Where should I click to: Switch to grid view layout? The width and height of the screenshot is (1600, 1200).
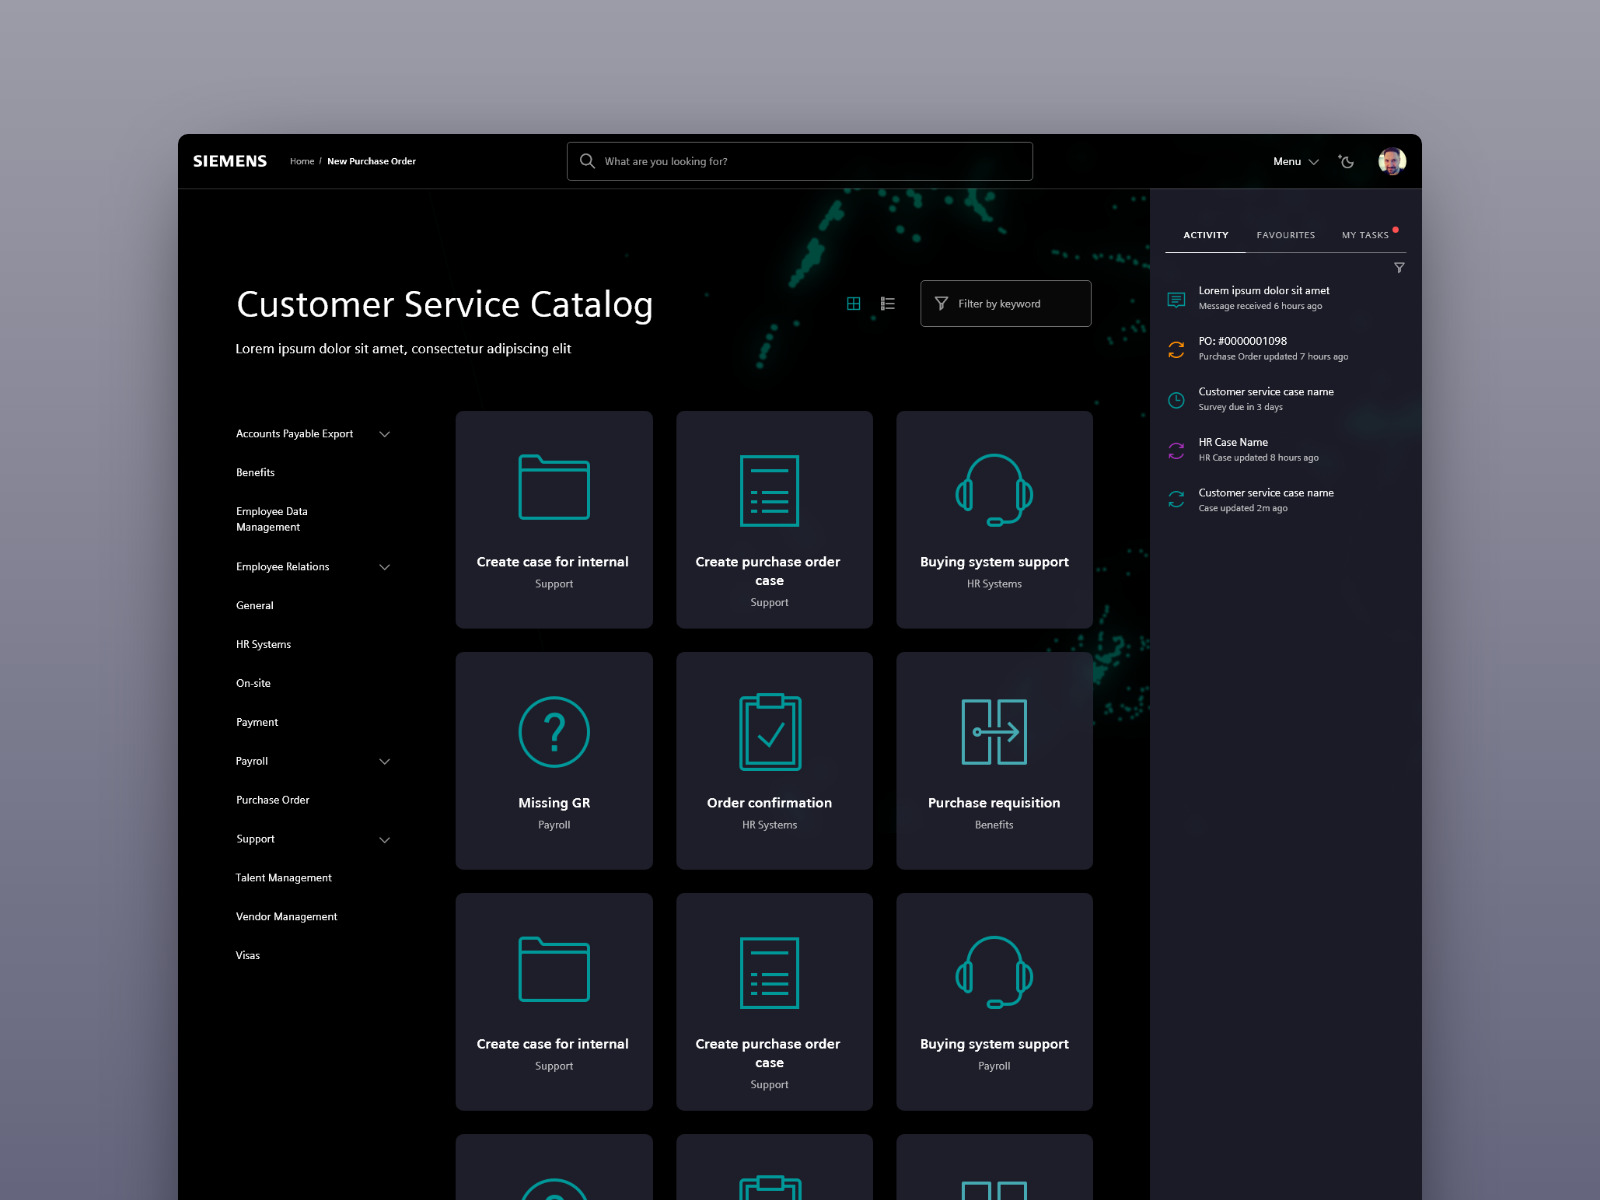[854, 303]
